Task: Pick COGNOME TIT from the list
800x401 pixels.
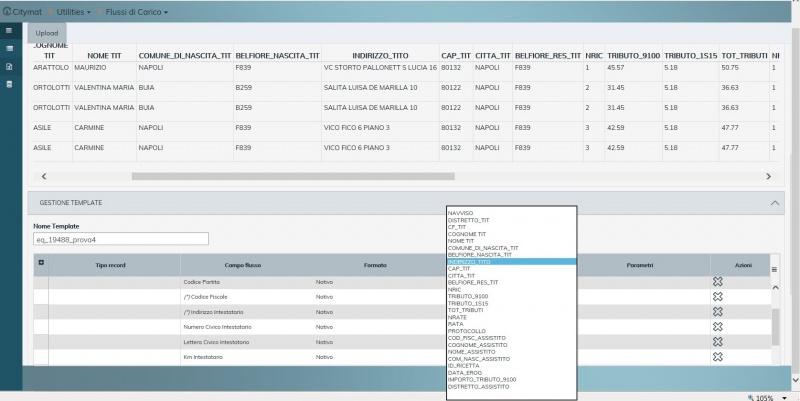Action: (x=469, y=234)
